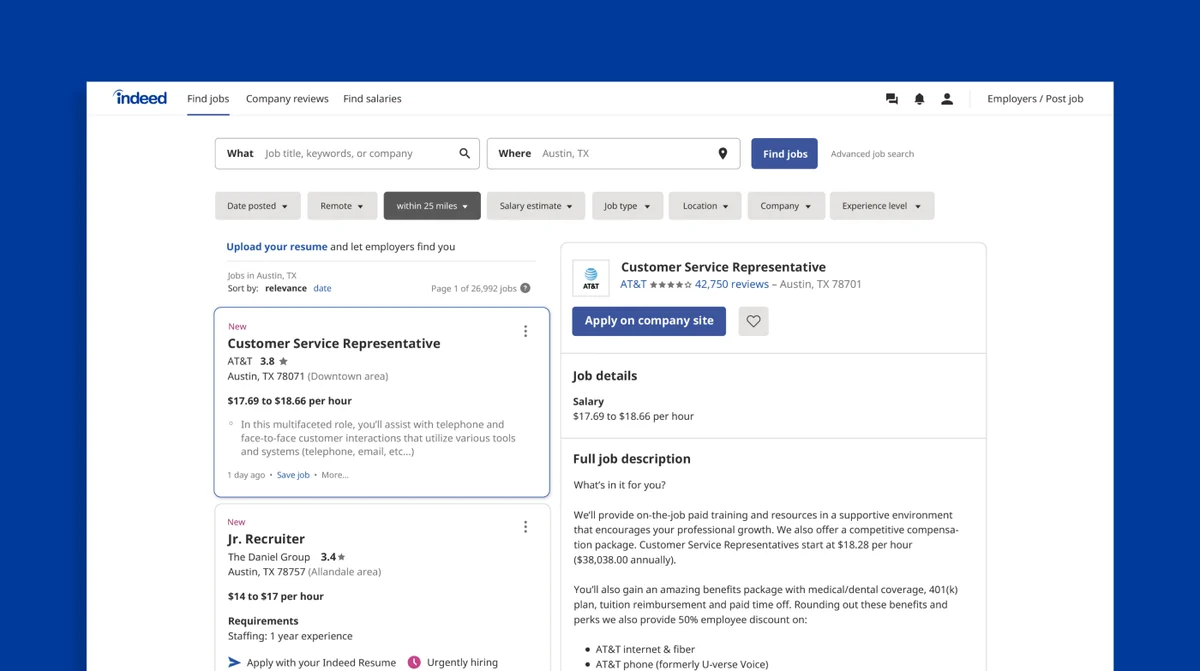The image size is (1200, 671).
Task: Click "$17.69 to $18.66 per hour" on job card
Action: point(290,401)
